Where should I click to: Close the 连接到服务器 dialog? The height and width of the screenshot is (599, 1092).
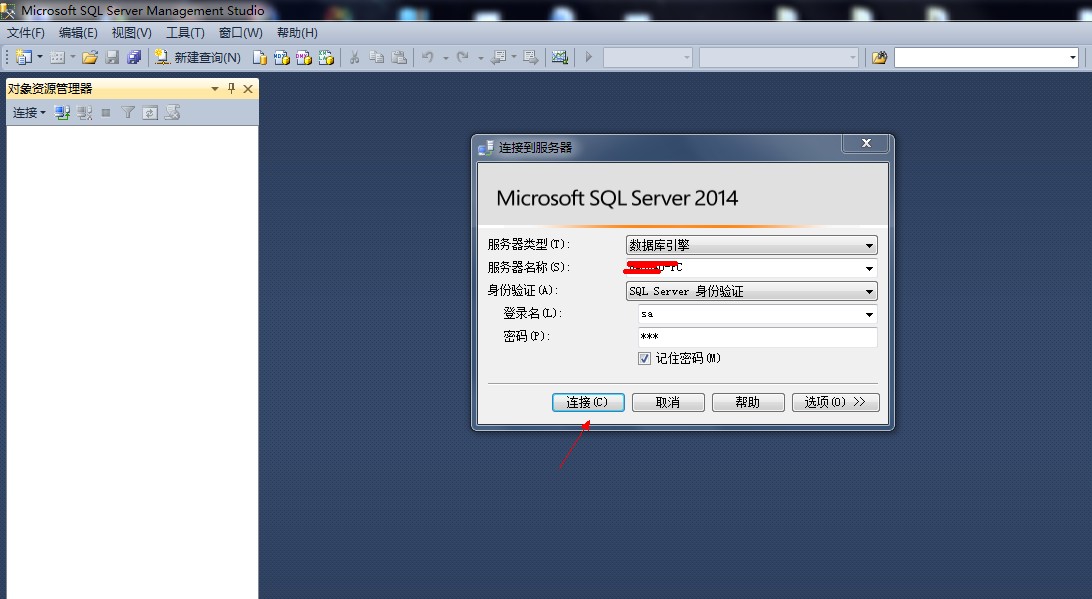click(866, 143)
